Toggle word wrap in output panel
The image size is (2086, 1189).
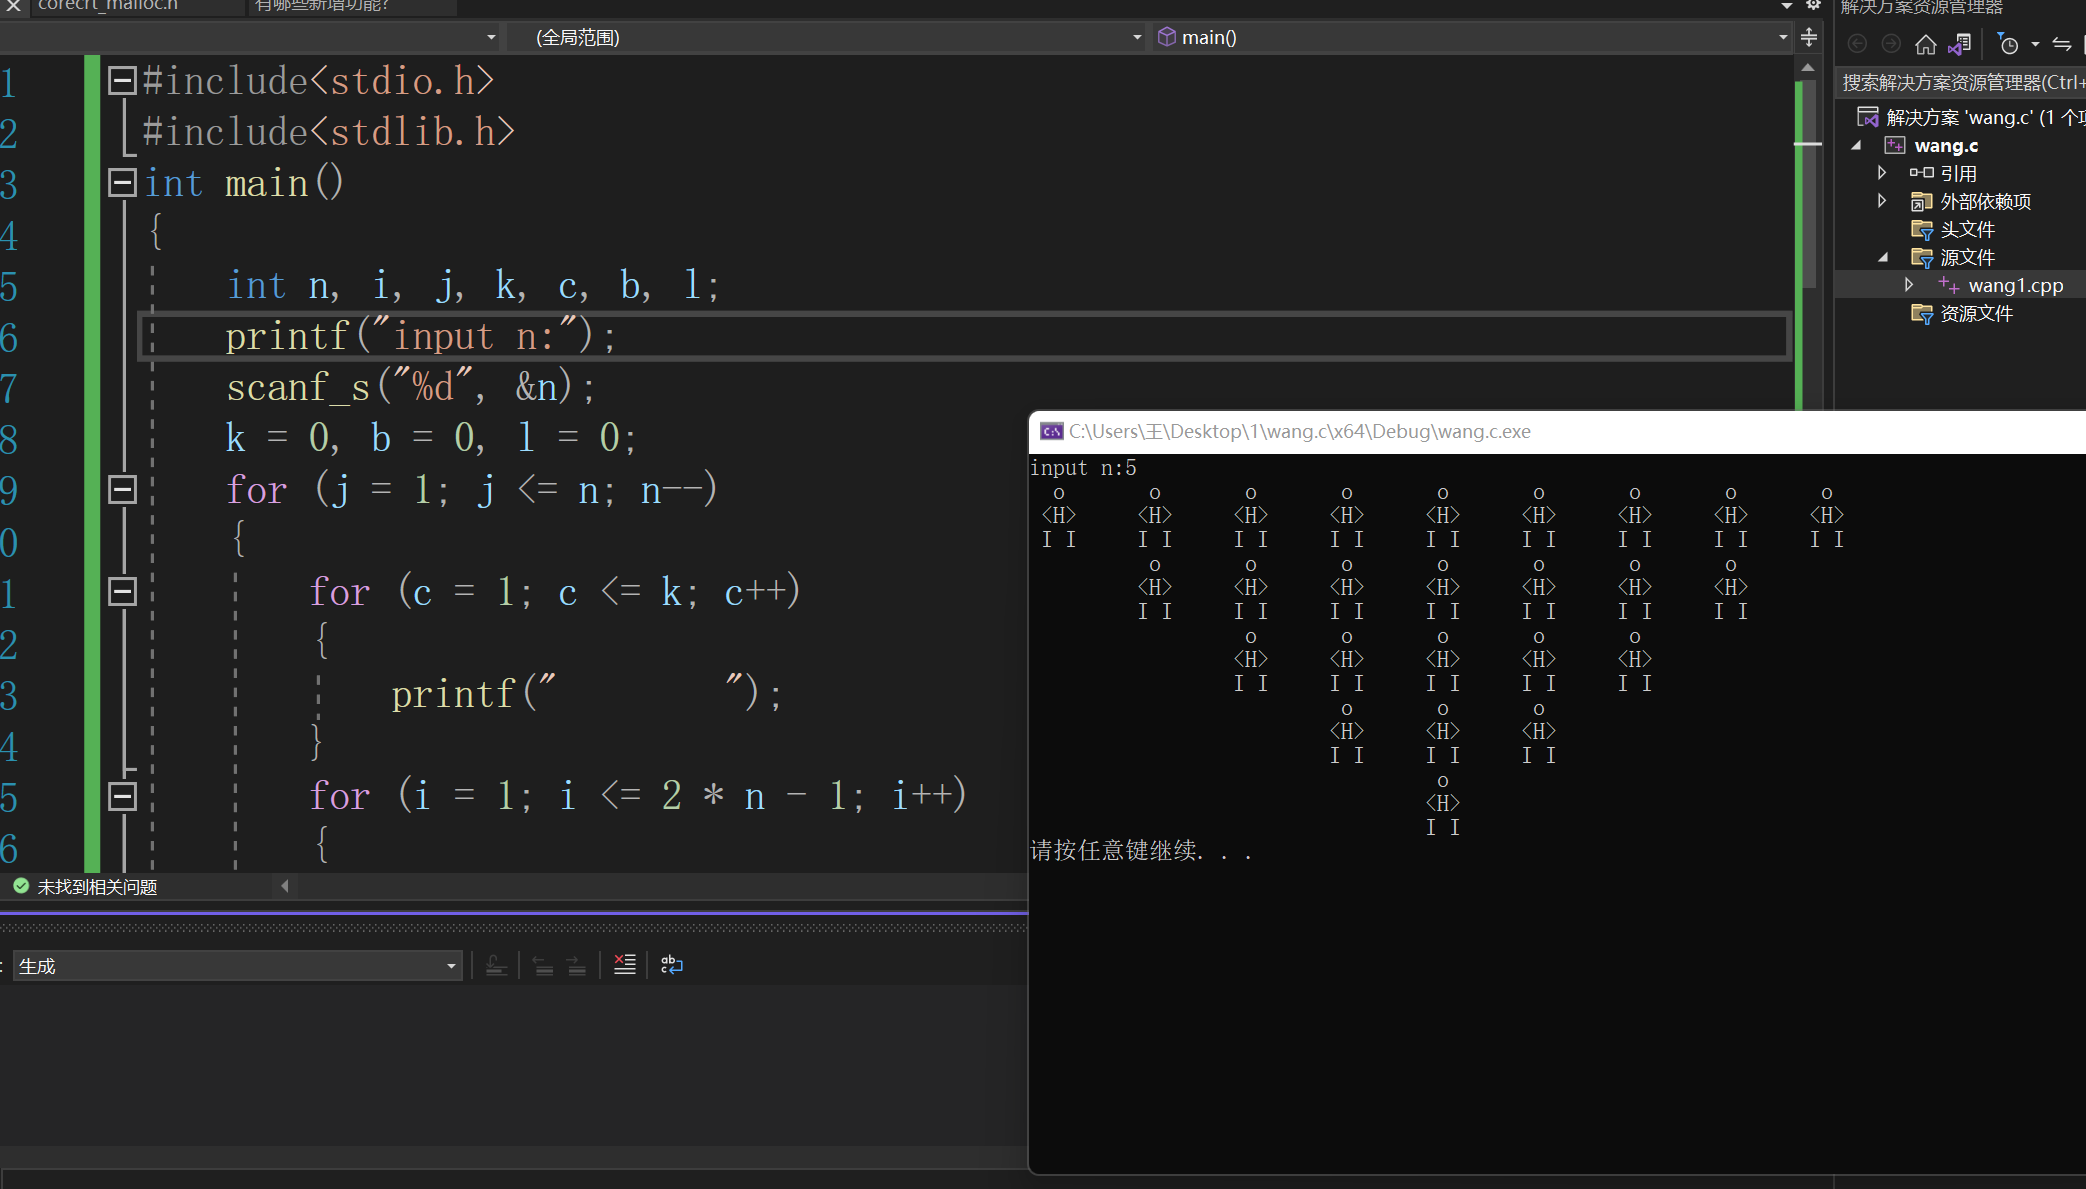pos(672,965)
